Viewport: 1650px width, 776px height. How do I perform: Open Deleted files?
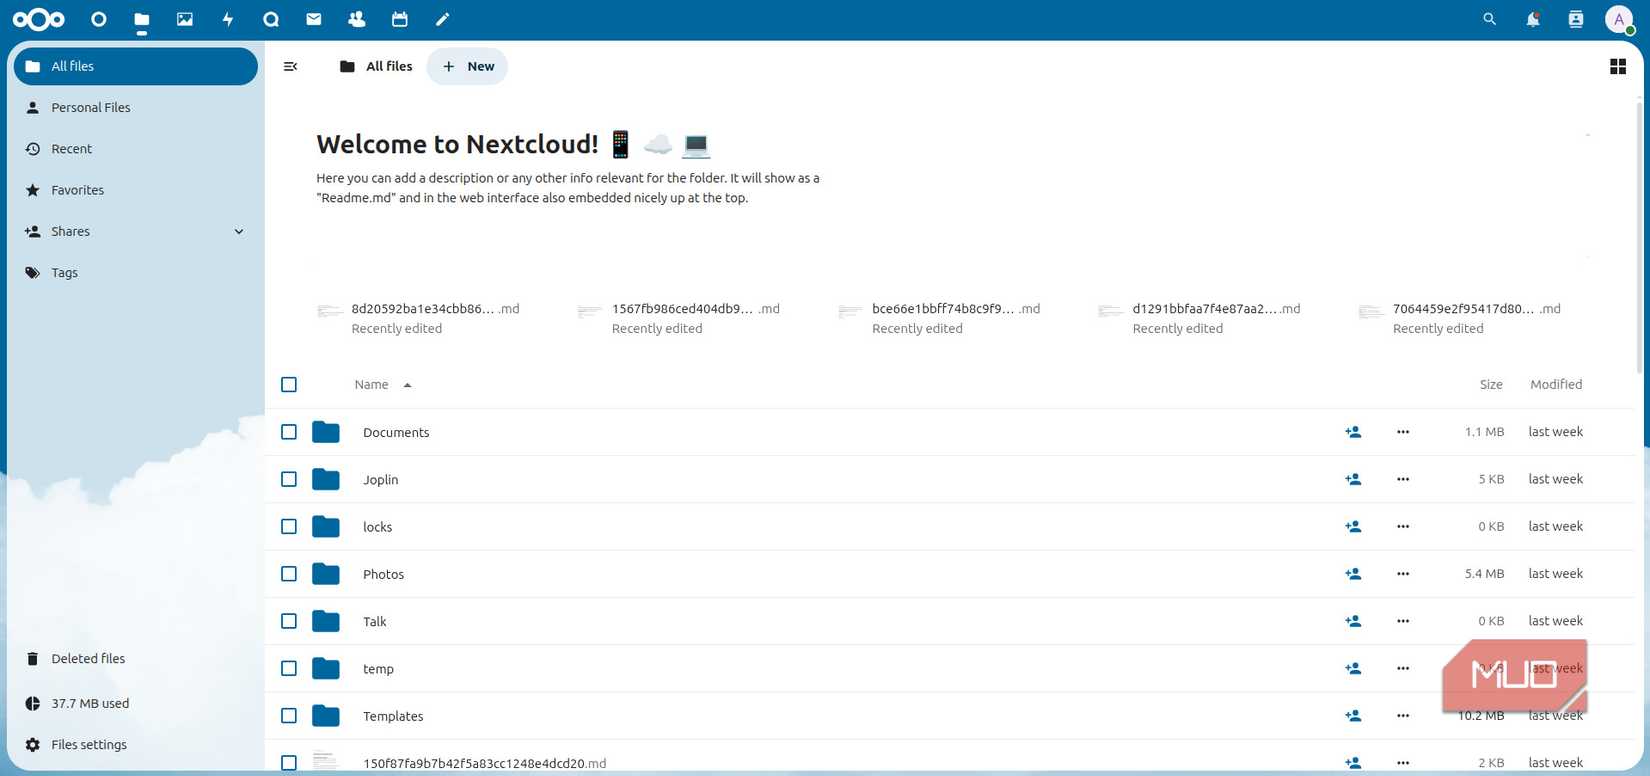click(x=136, y=659)
